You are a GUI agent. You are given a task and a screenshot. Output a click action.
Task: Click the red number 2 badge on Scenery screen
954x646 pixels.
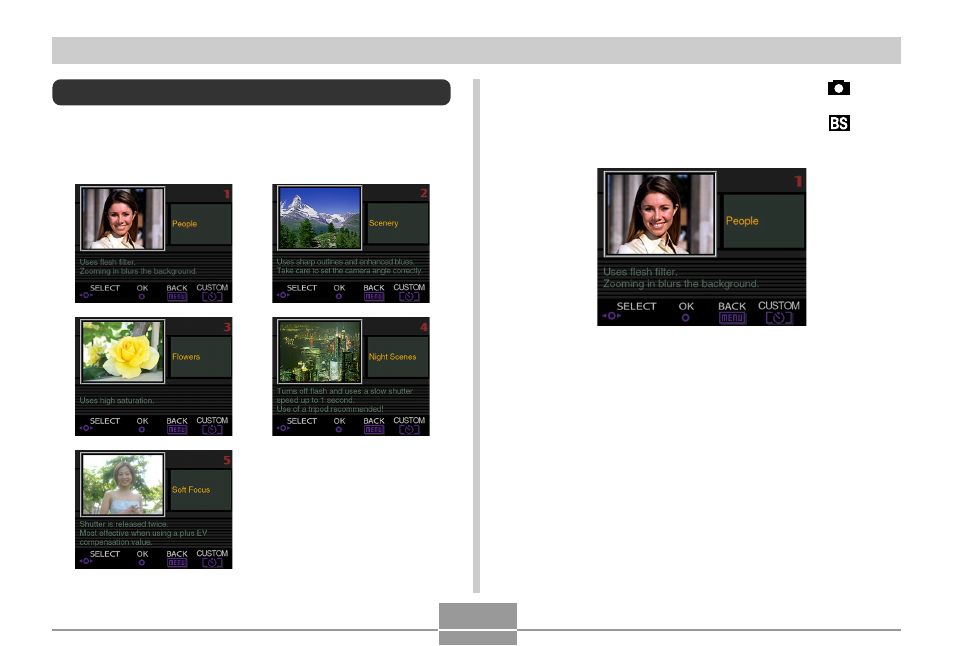(x=423, y=193)
